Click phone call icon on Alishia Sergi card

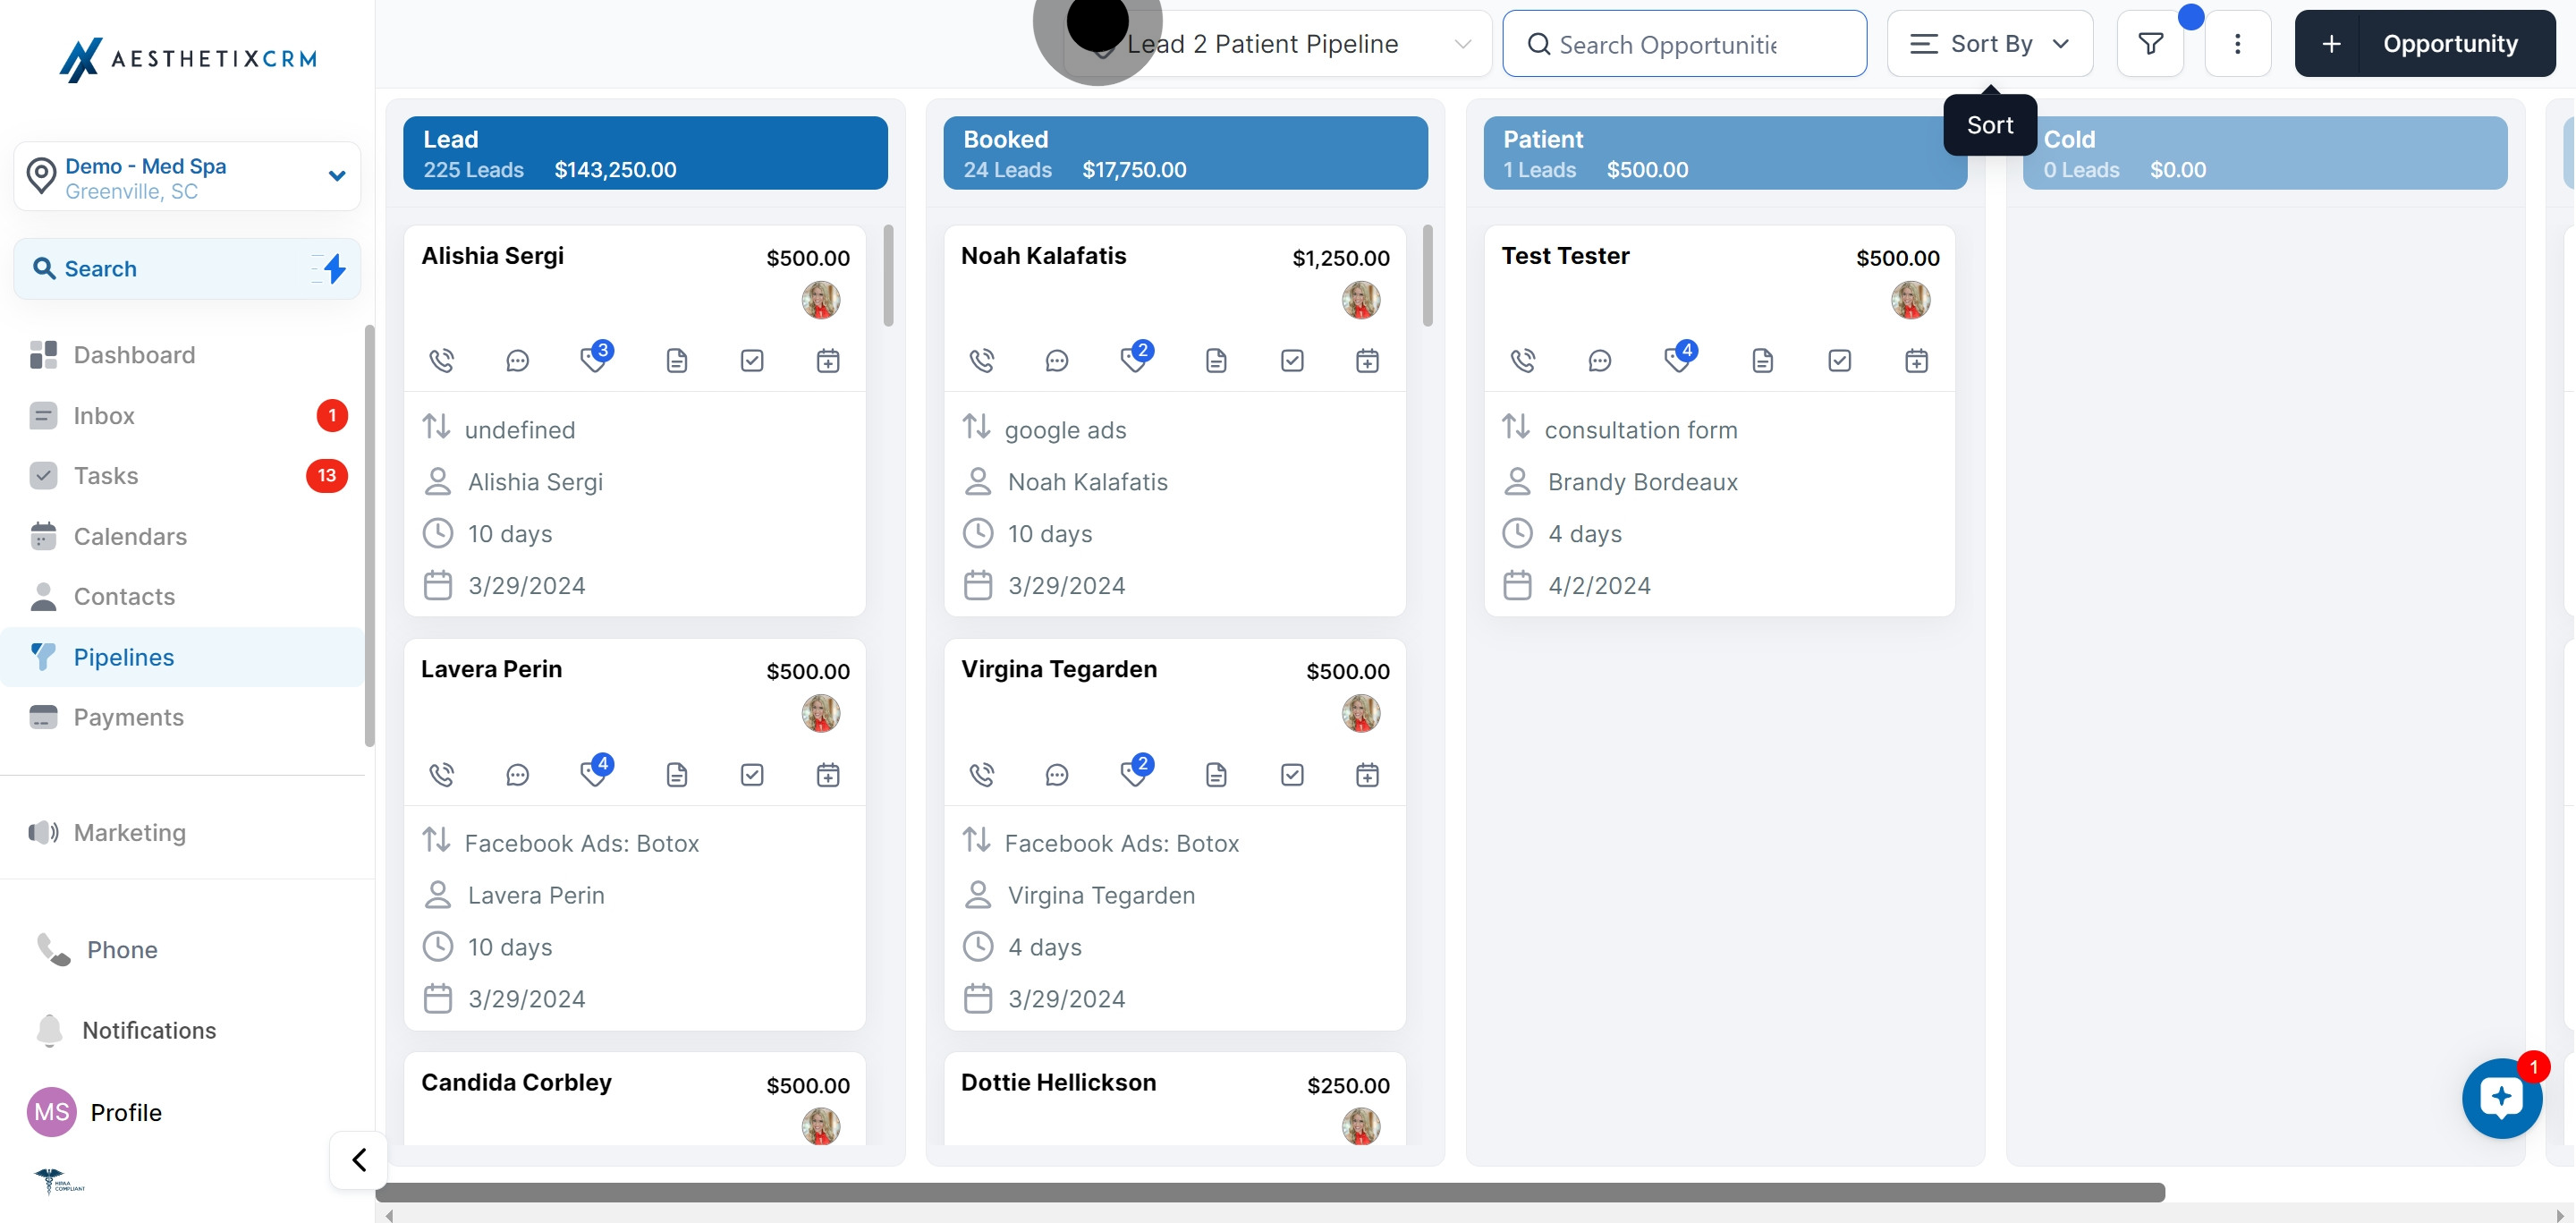tap(441, 361)
